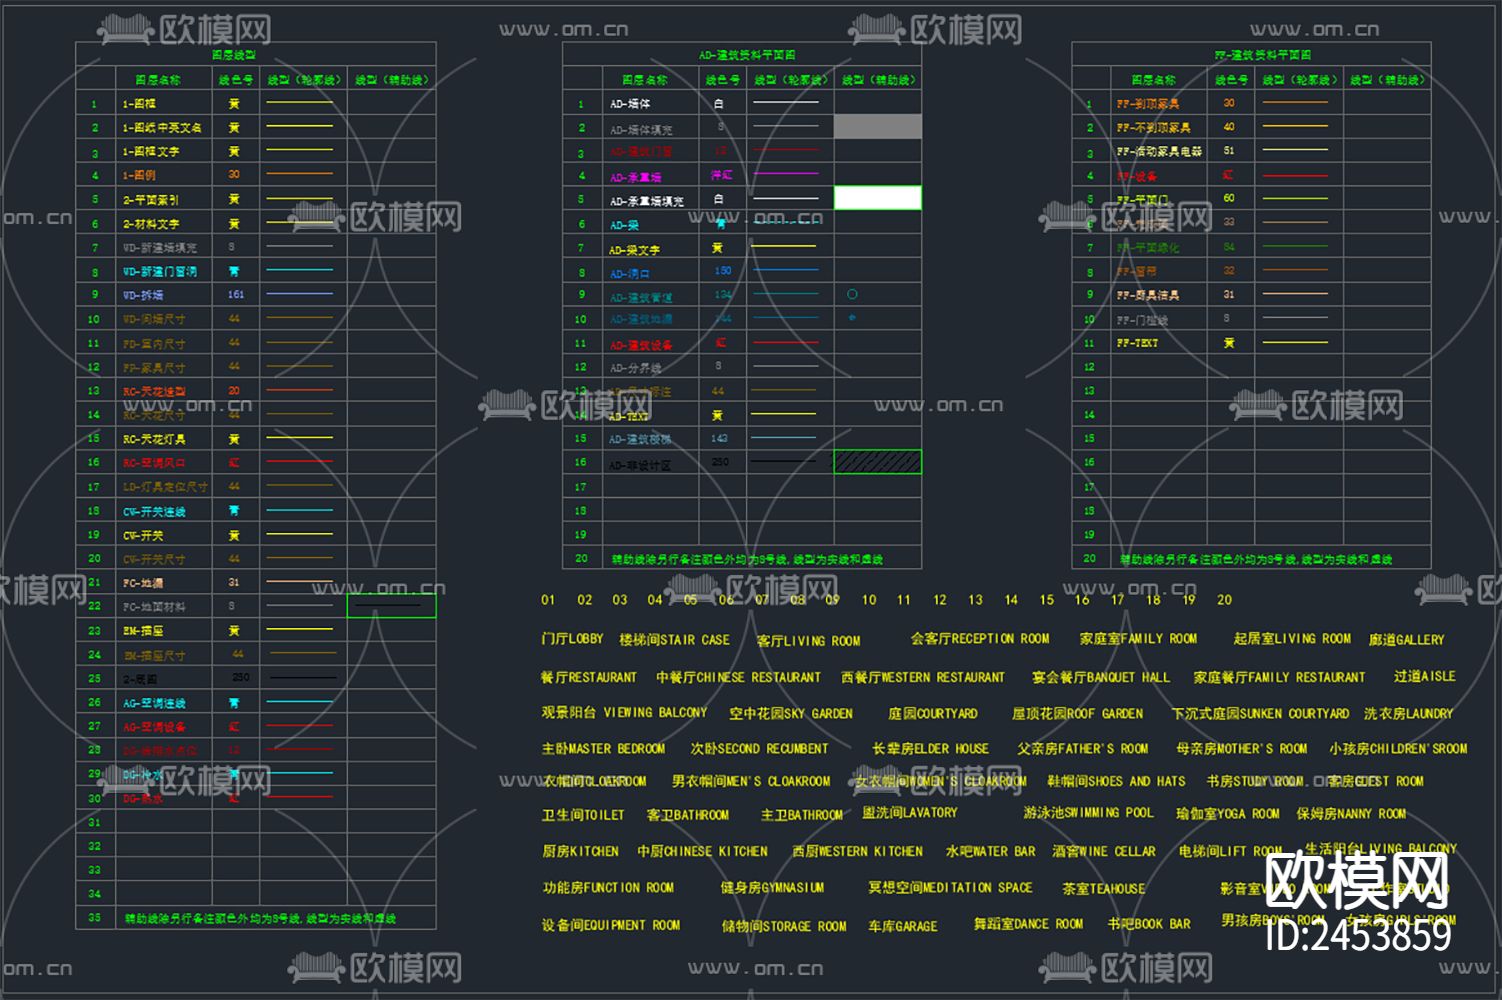Click the hatch pattern sample for AD-非设计区
Viewport: 1502px width, 1000px height.
pos(877,462)
